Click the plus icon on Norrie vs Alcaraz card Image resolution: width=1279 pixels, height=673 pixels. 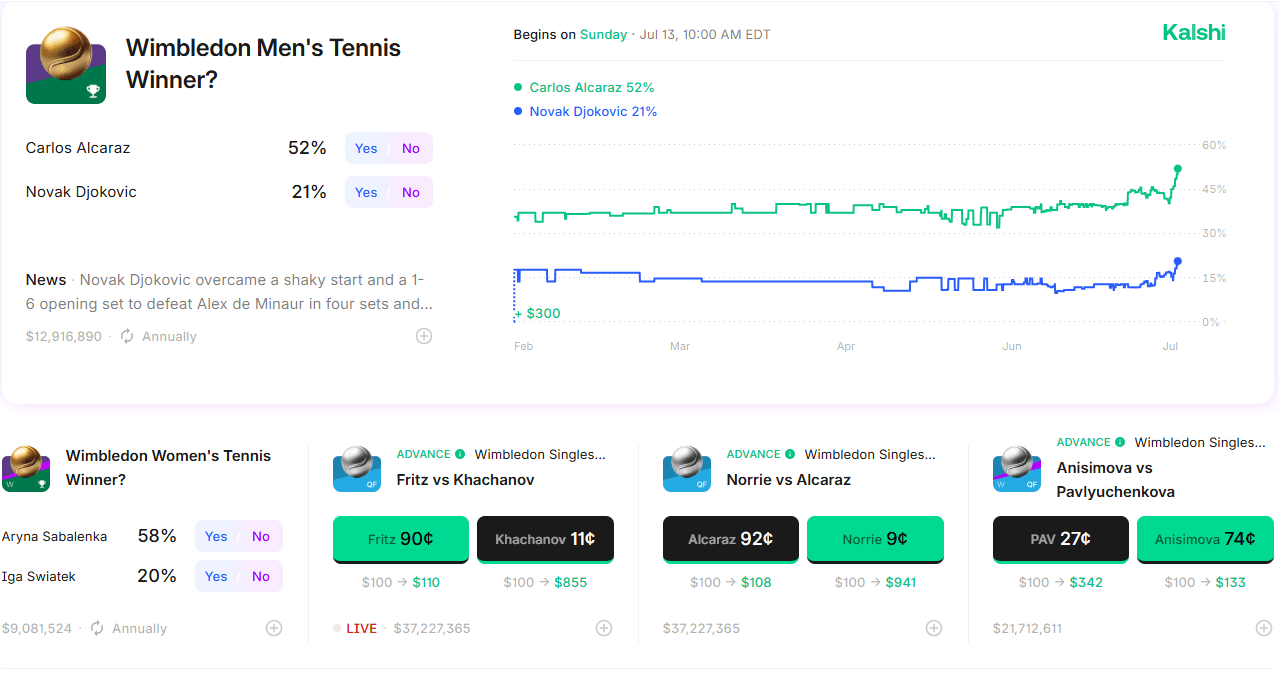point(934,628)
